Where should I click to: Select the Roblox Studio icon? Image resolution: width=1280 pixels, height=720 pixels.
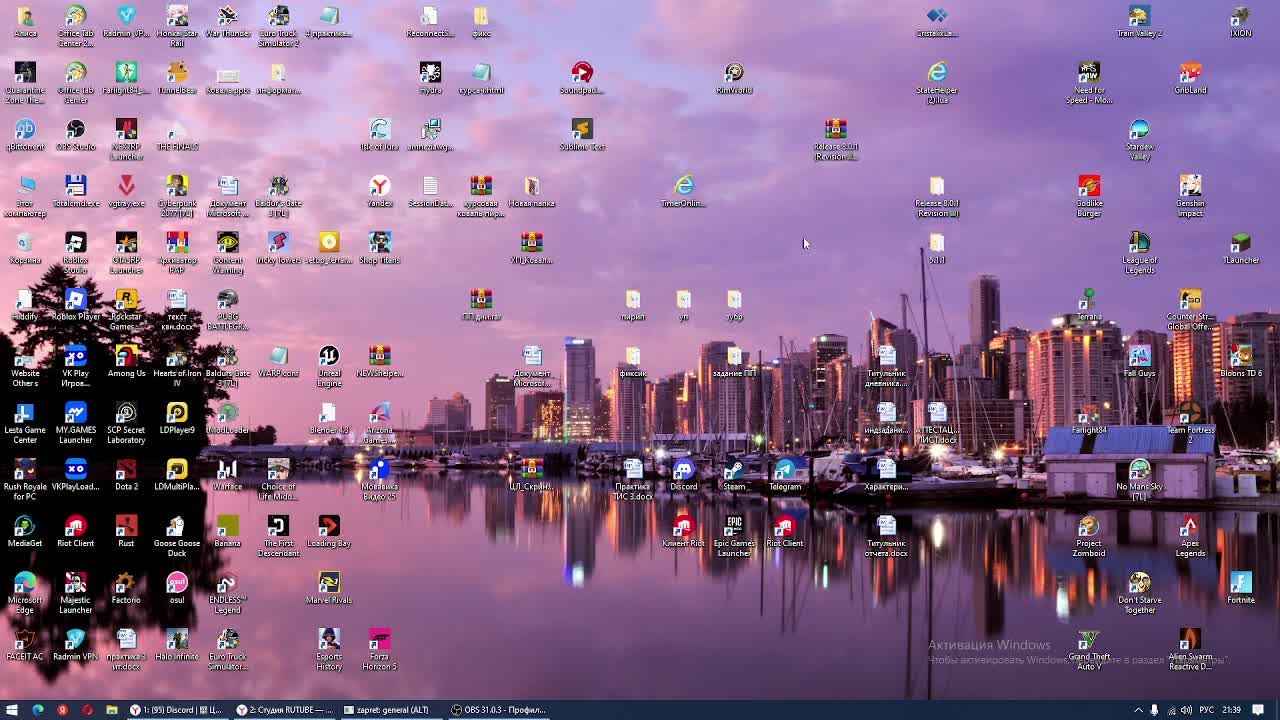click(76, 252)
